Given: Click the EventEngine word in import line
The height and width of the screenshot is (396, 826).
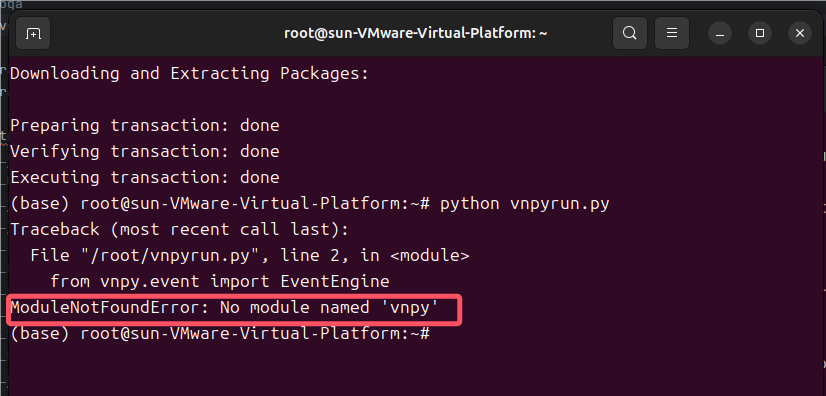Looking at the screenshot, I should (x=335, y=282).
